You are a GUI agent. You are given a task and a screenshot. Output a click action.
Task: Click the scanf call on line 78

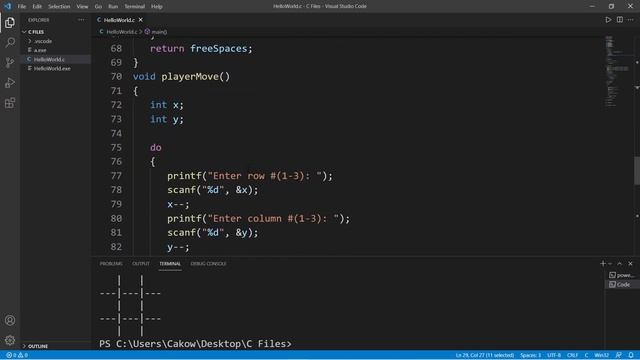pyautogui.click(x=213, y=190)
